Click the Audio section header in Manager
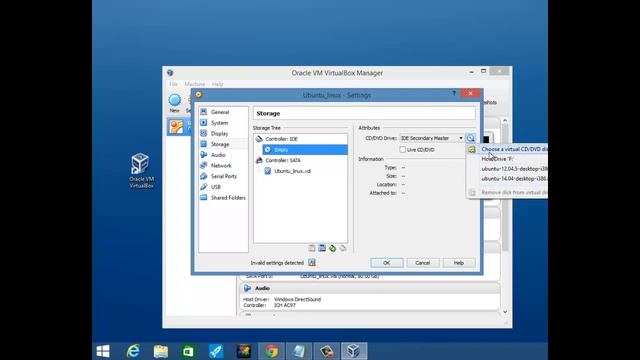Viewport: 640px width, 360px height. pyautogui.click(x=369, y=288)
